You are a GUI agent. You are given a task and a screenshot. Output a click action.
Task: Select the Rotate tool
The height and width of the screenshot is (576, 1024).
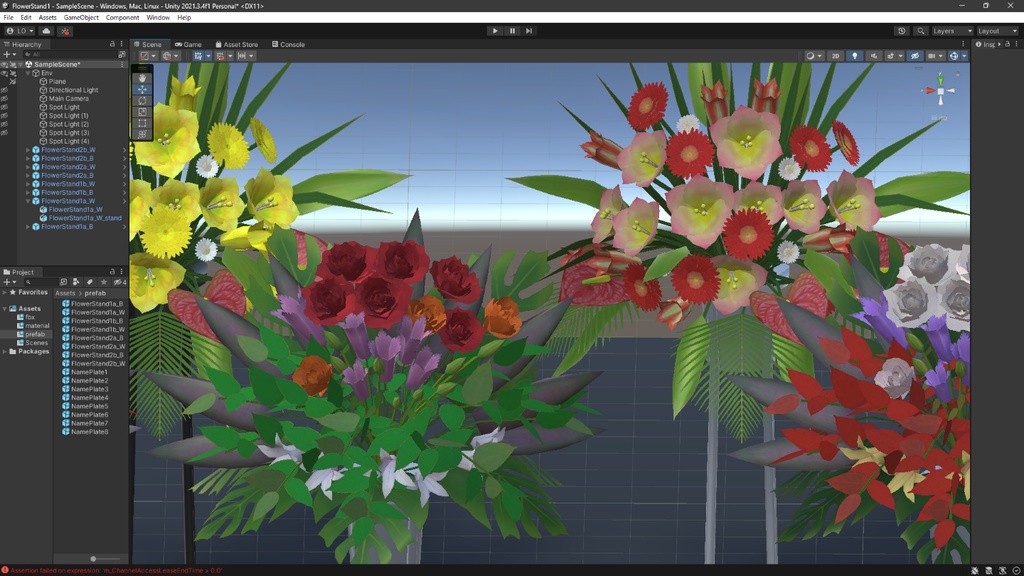pos(142,101)
